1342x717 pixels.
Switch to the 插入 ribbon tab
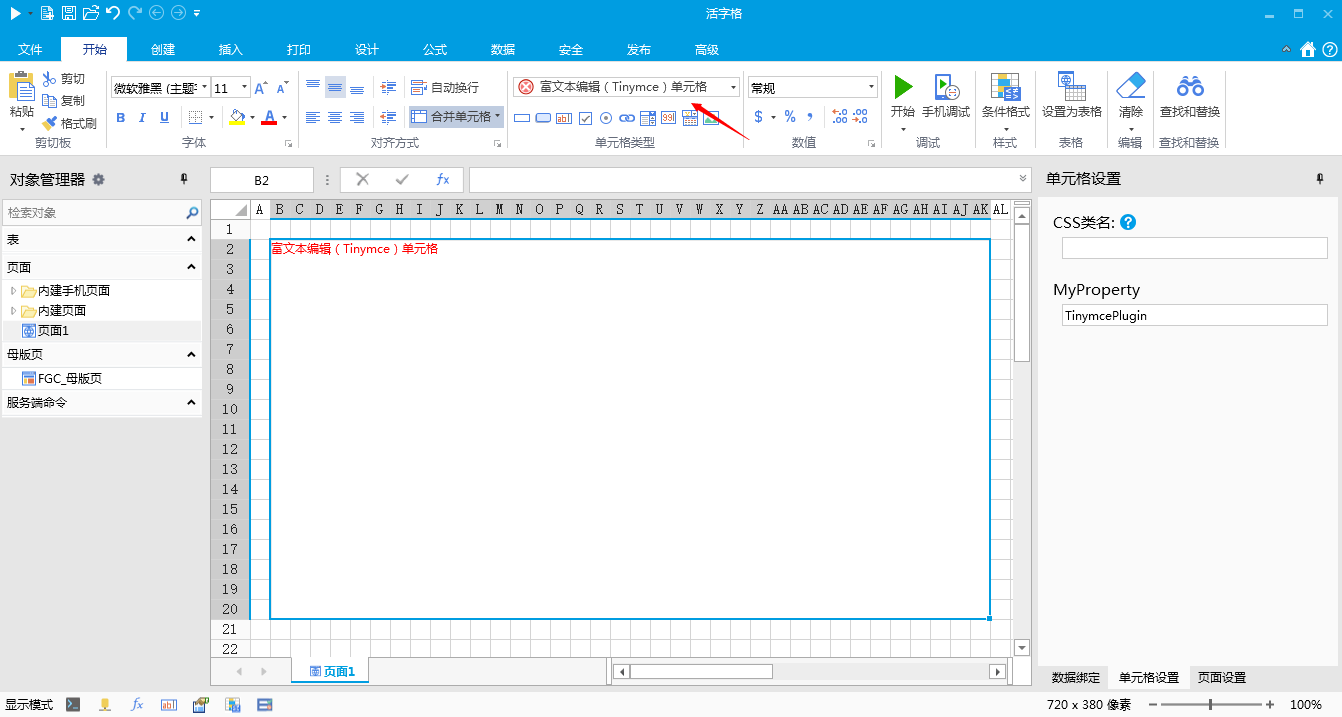click(x=231, y=50)
